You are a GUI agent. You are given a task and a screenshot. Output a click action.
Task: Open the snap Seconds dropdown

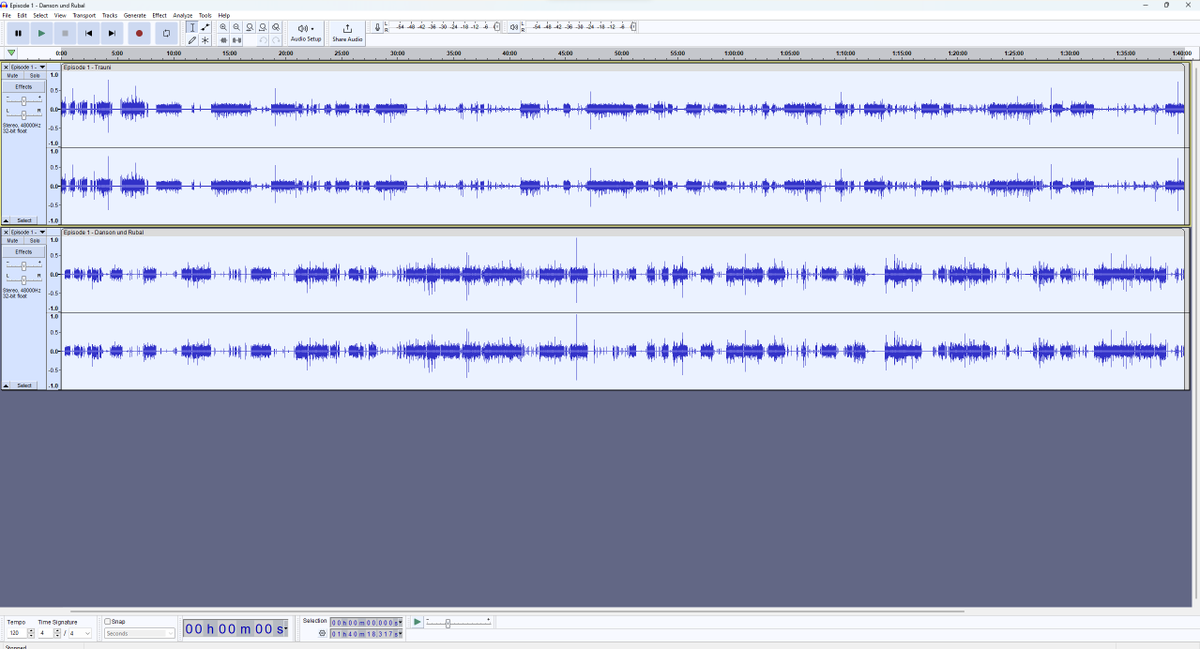140,633
